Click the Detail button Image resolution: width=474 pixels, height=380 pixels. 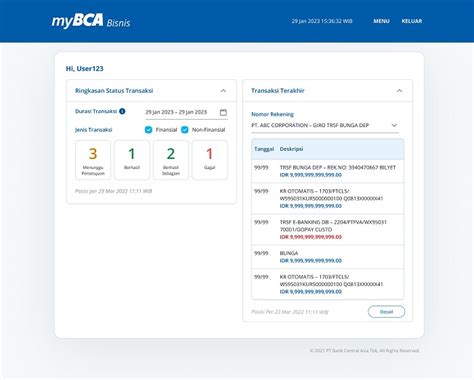tap(386, 312)
